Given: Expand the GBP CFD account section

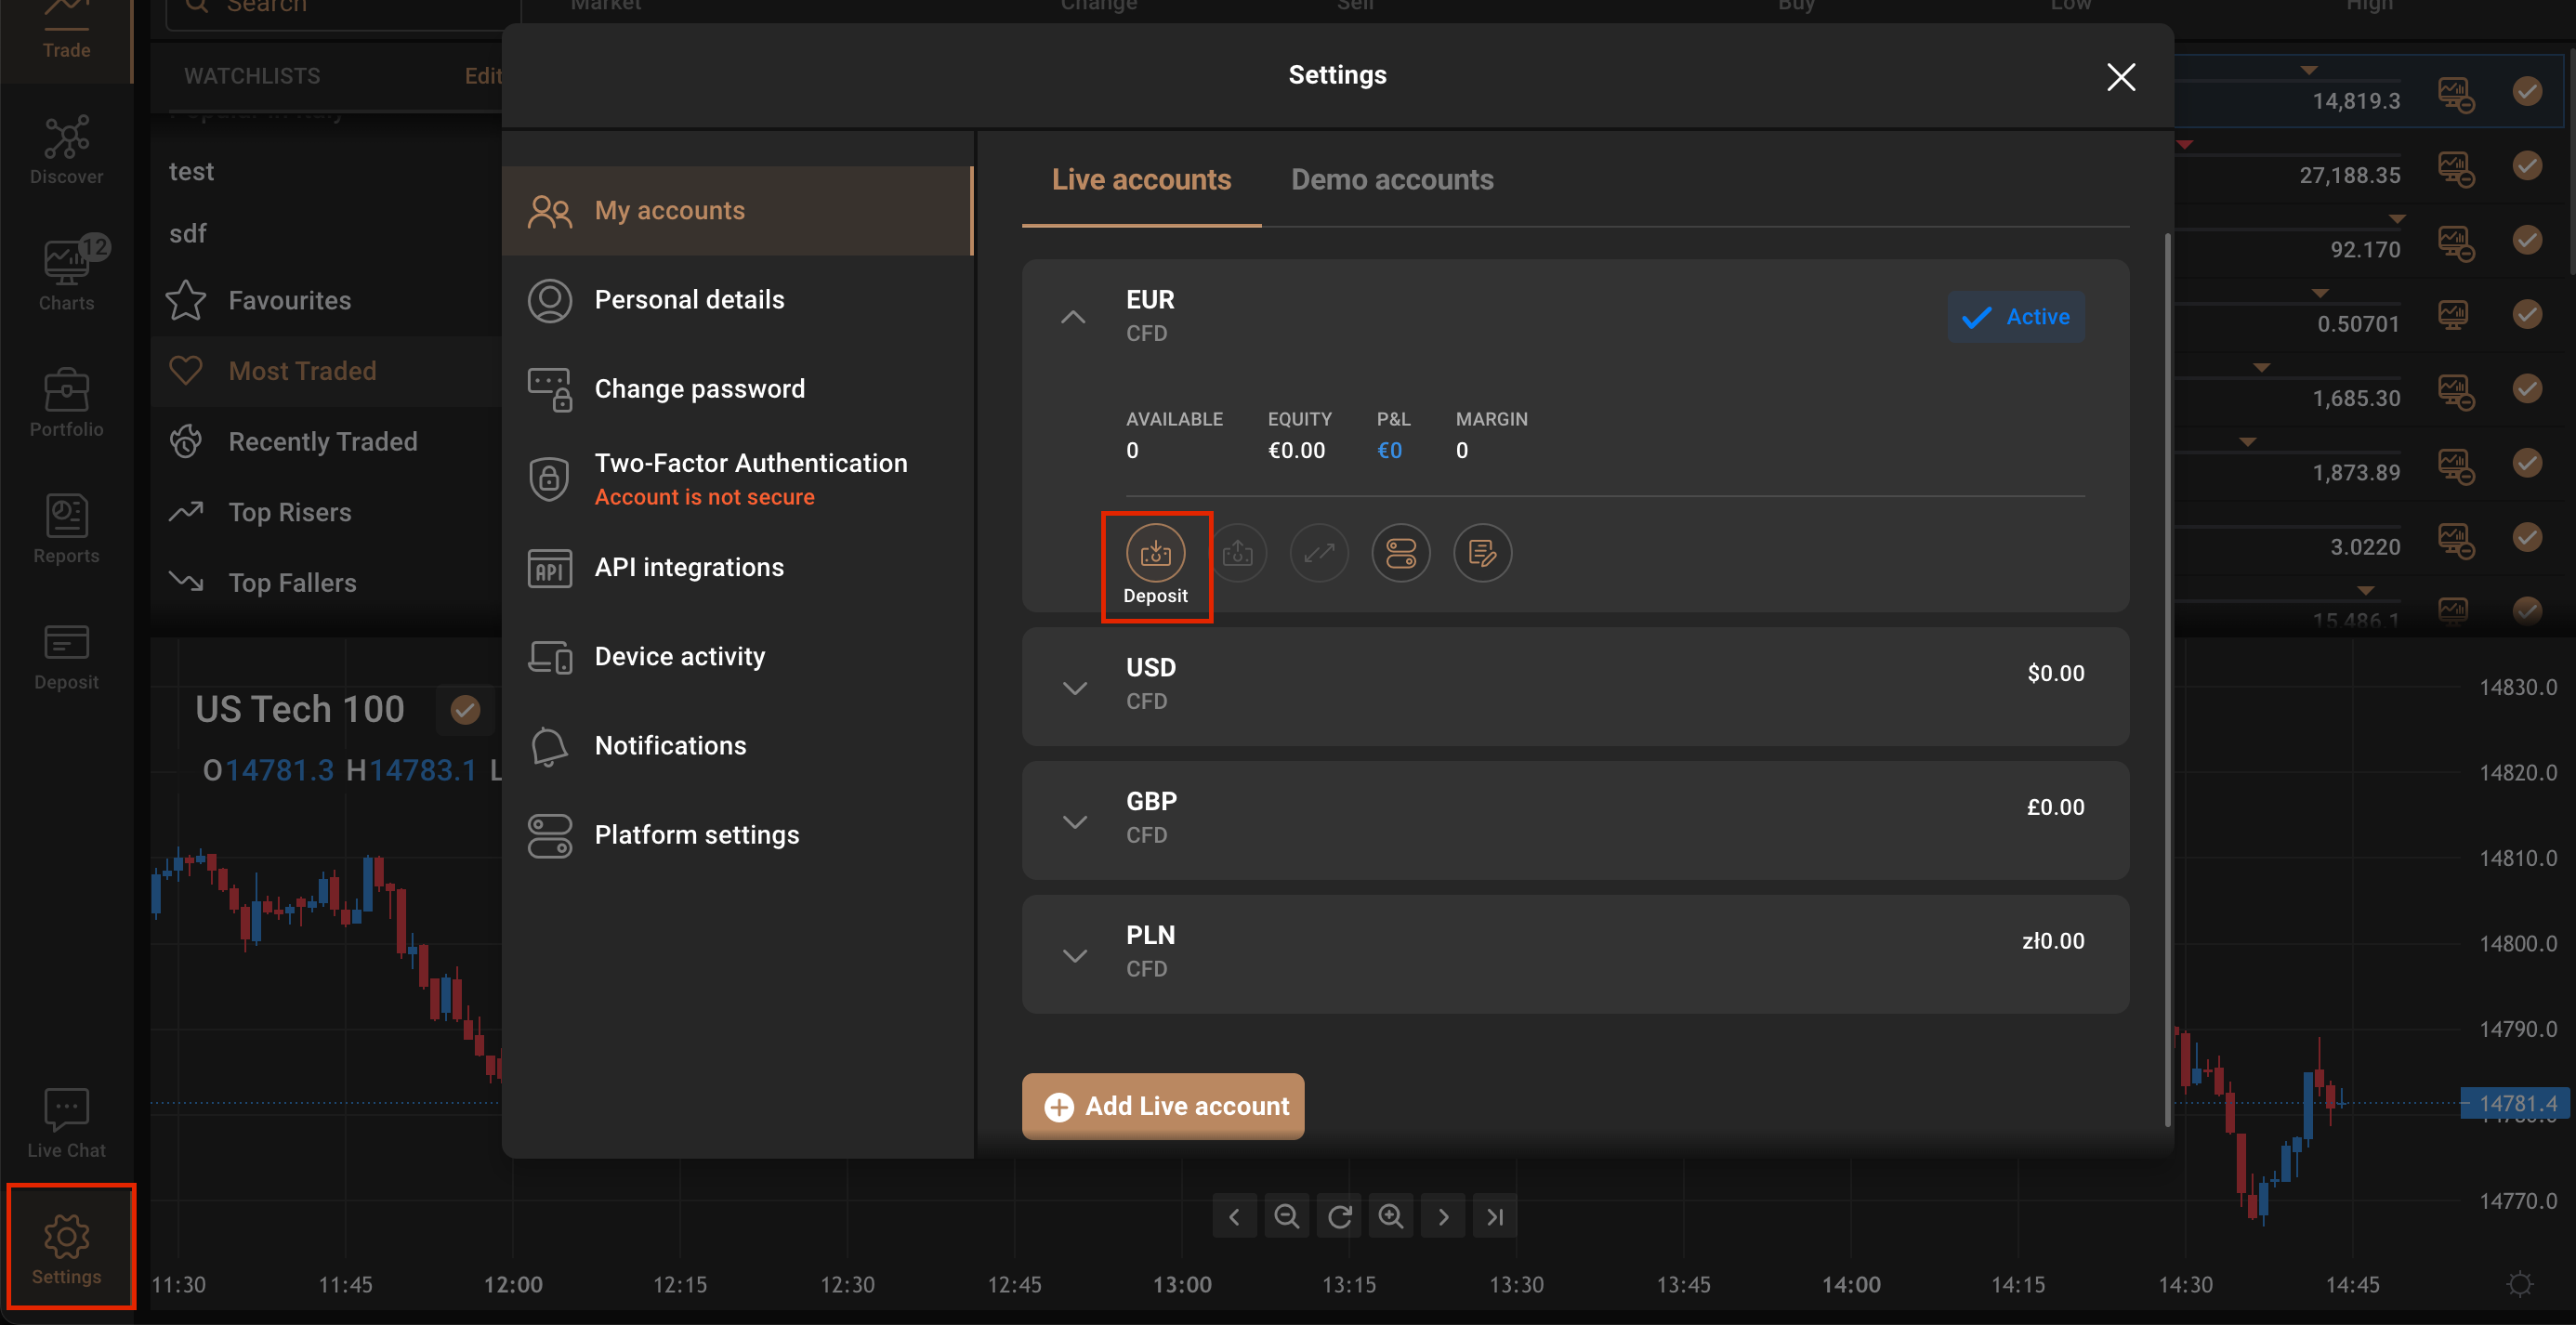Looking at the screenshot, I should coord(1073,820).
